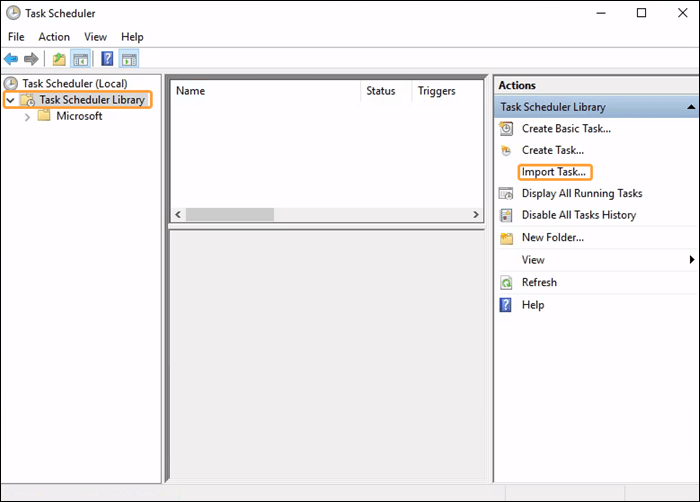Select Task Scheduler (Local) root node

tap(75, 84)
